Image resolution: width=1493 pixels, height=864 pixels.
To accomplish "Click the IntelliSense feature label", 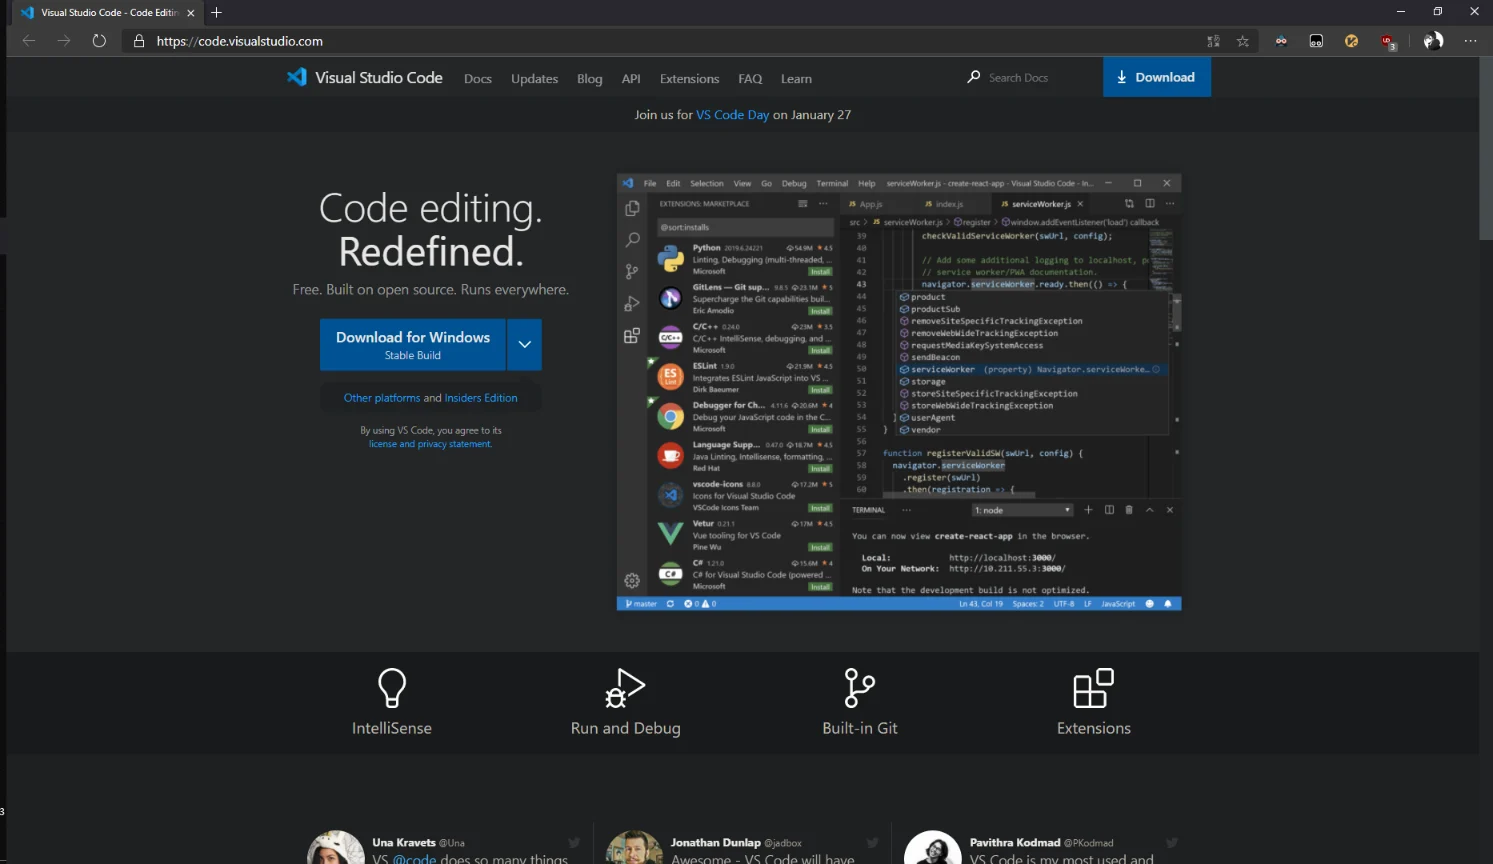I will [x=392, y=728].
